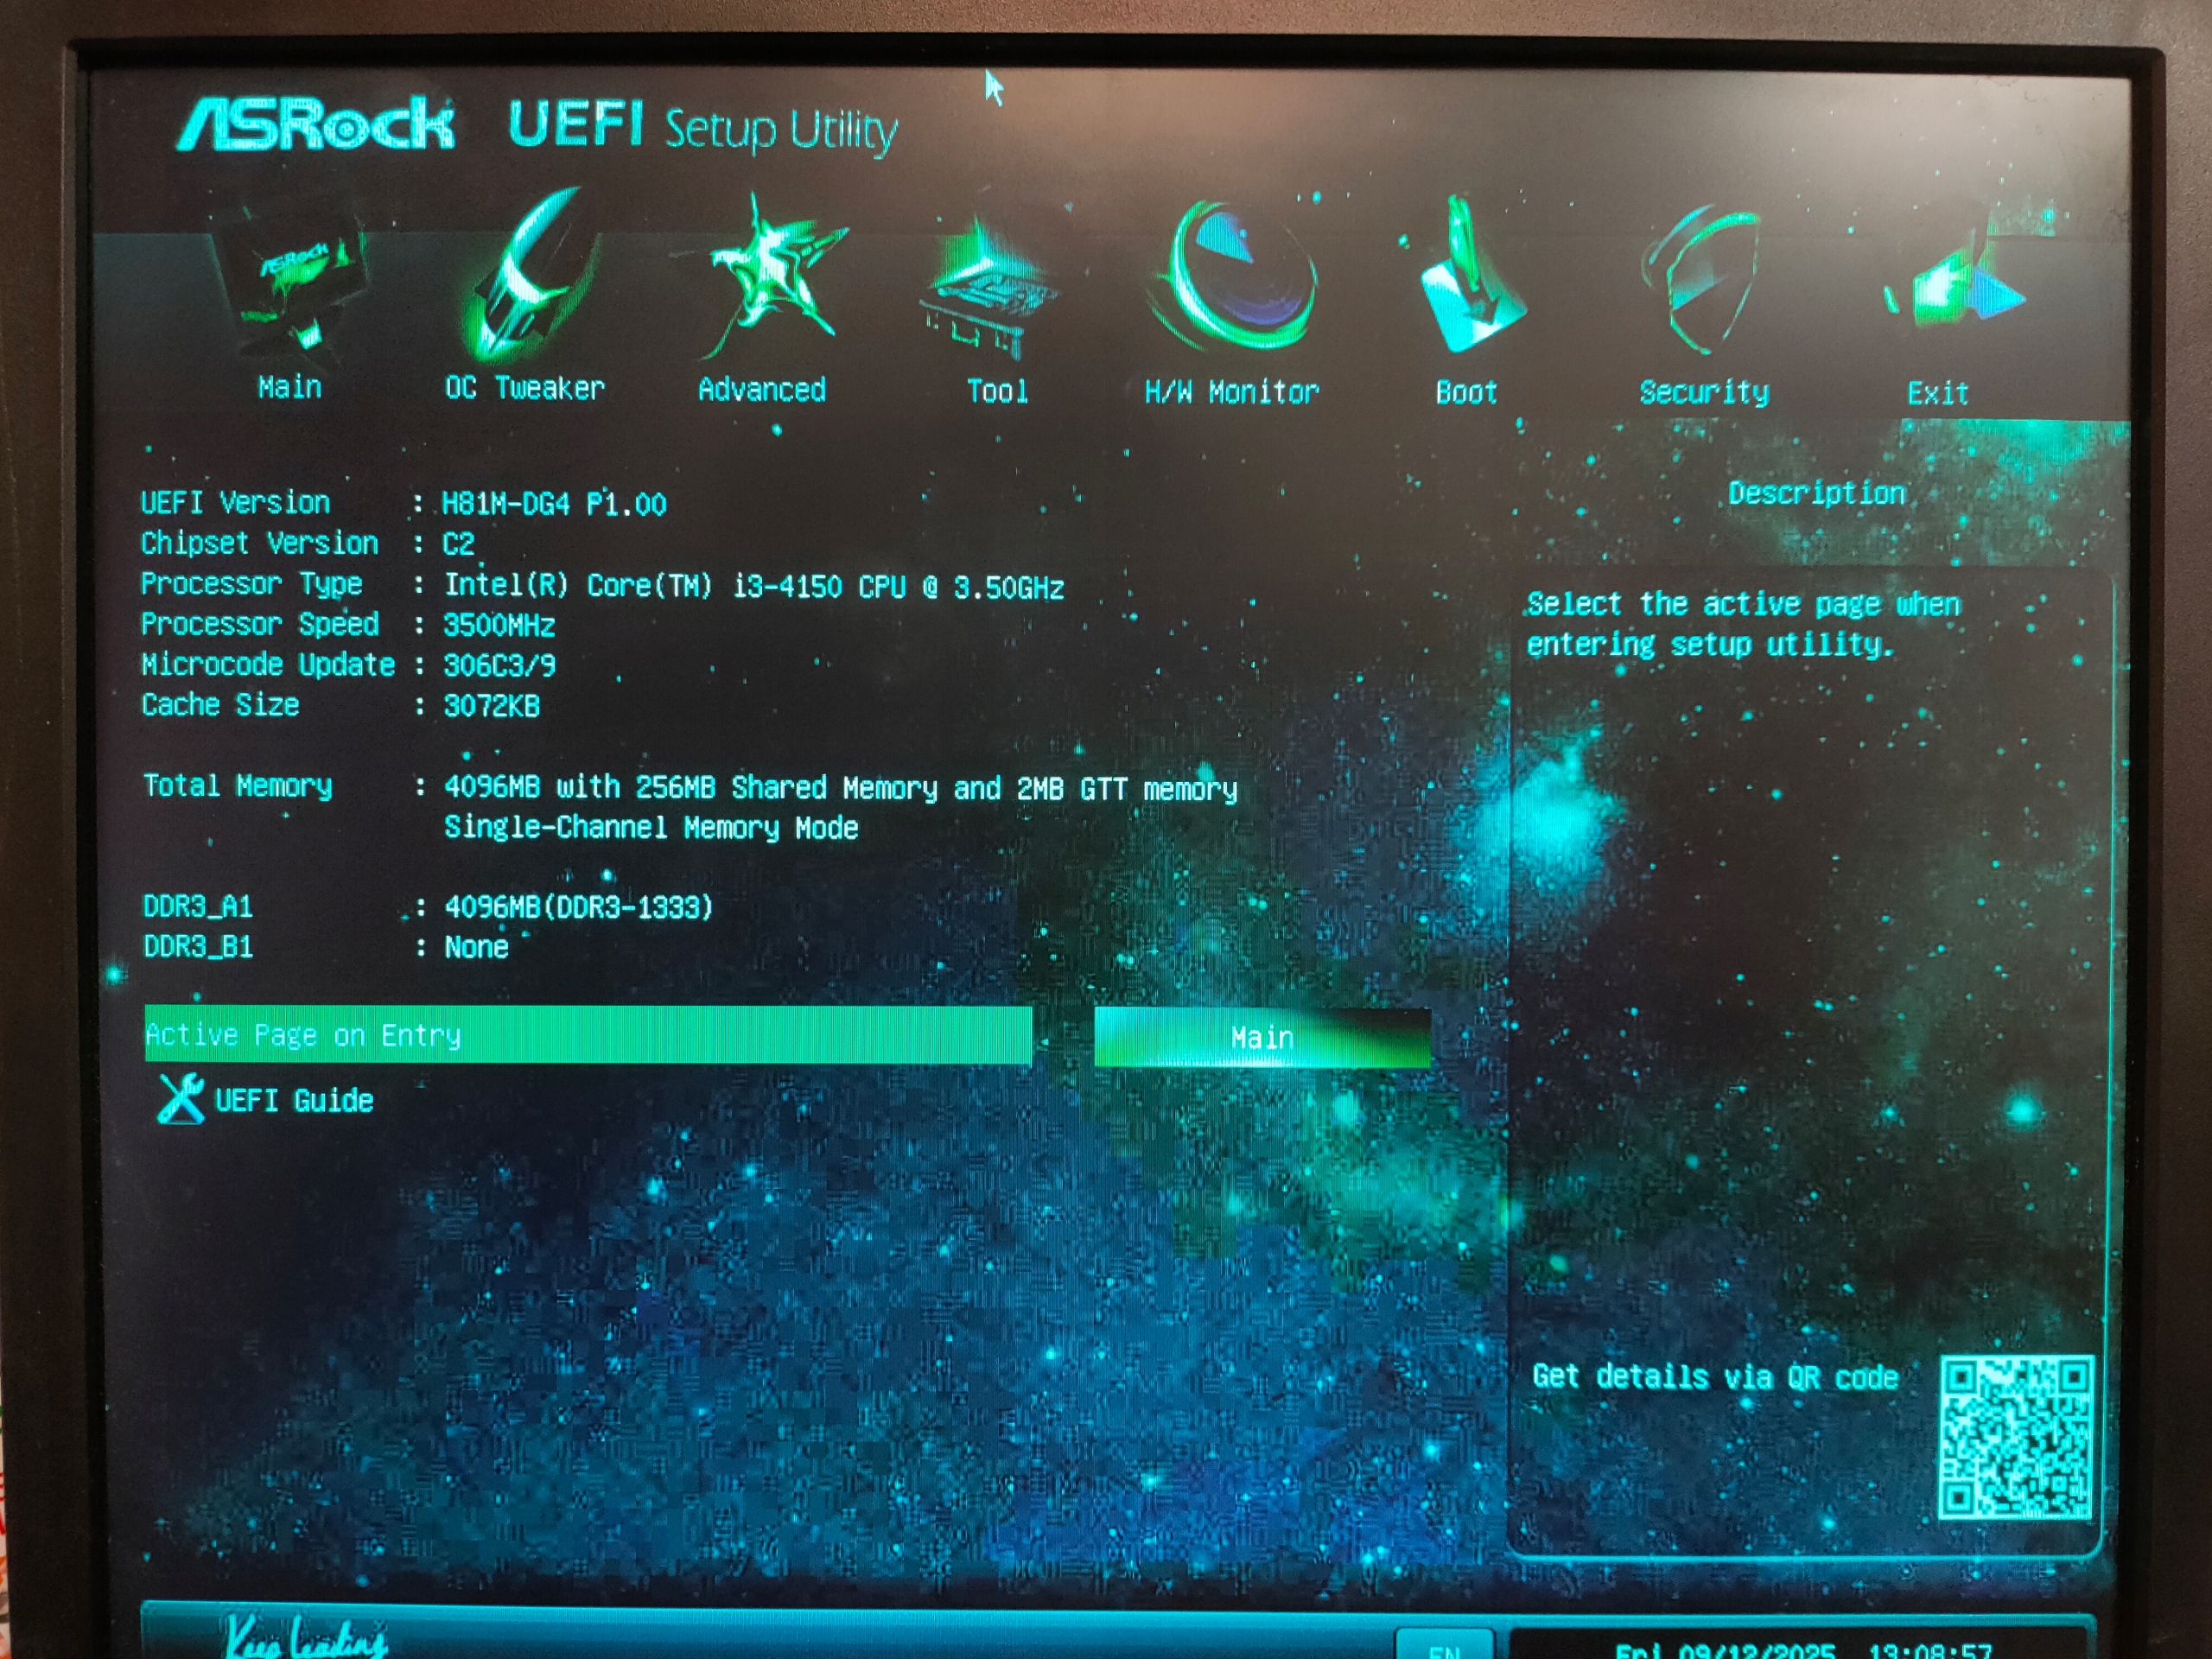
Task: Select the Active Page on Entry row
Action: coord(588,1035)
